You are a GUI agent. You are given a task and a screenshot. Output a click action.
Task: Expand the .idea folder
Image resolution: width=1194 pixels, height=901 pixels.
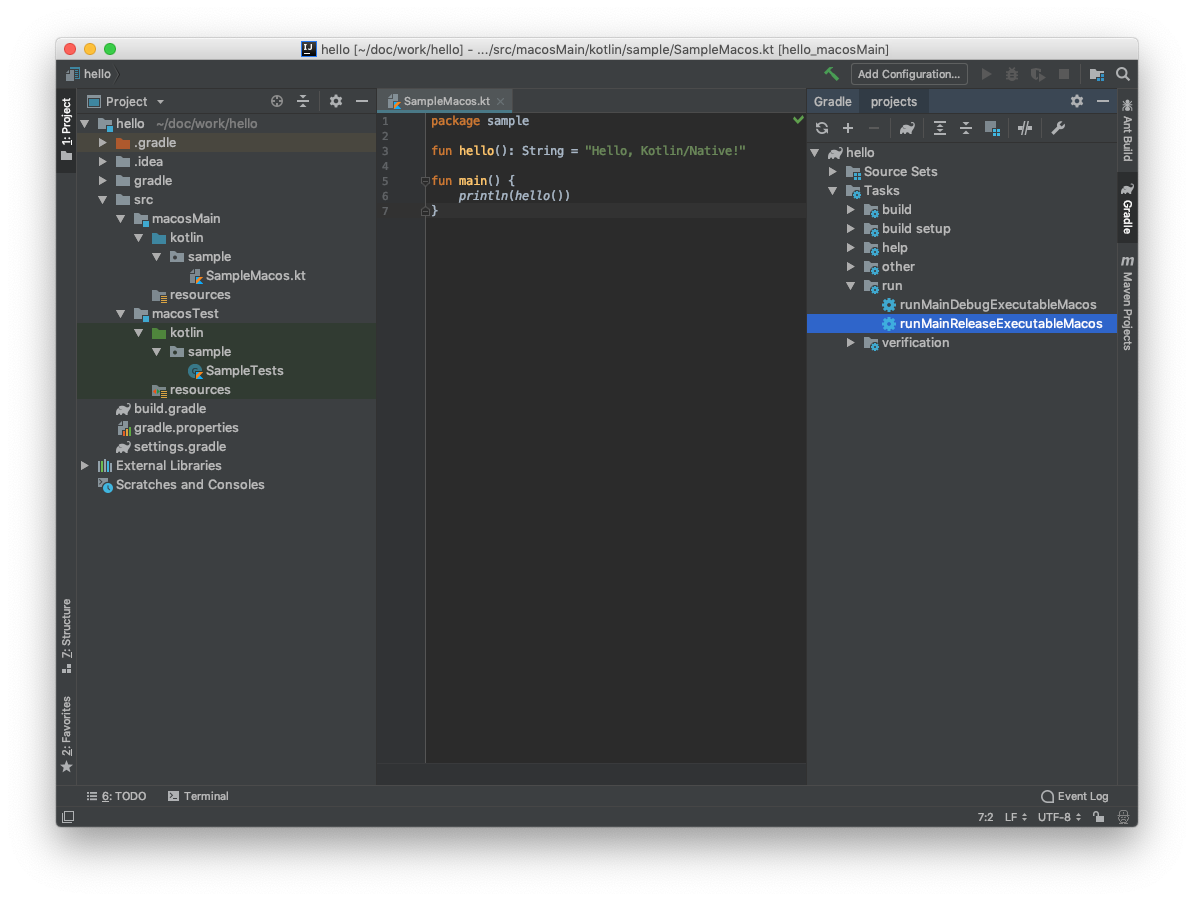pyautogui.click(x=103, y=161)
